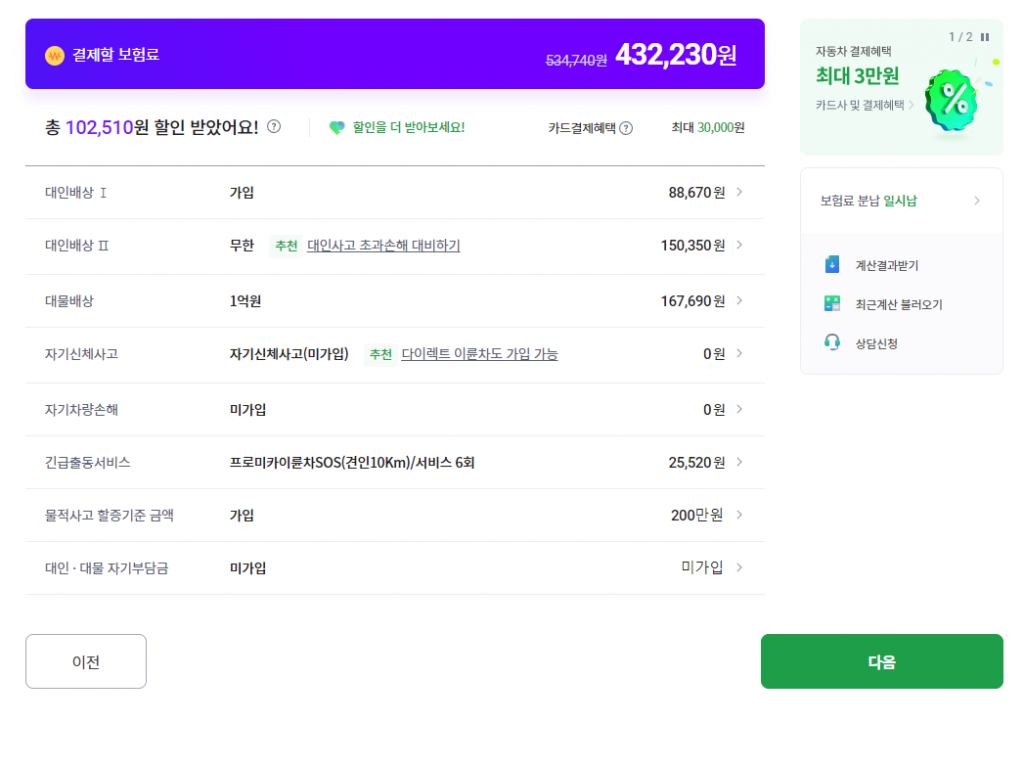Open the 다이렉트 이륜차도 가입 가능 link
The image size is (1024, 768).
(479, 354)
